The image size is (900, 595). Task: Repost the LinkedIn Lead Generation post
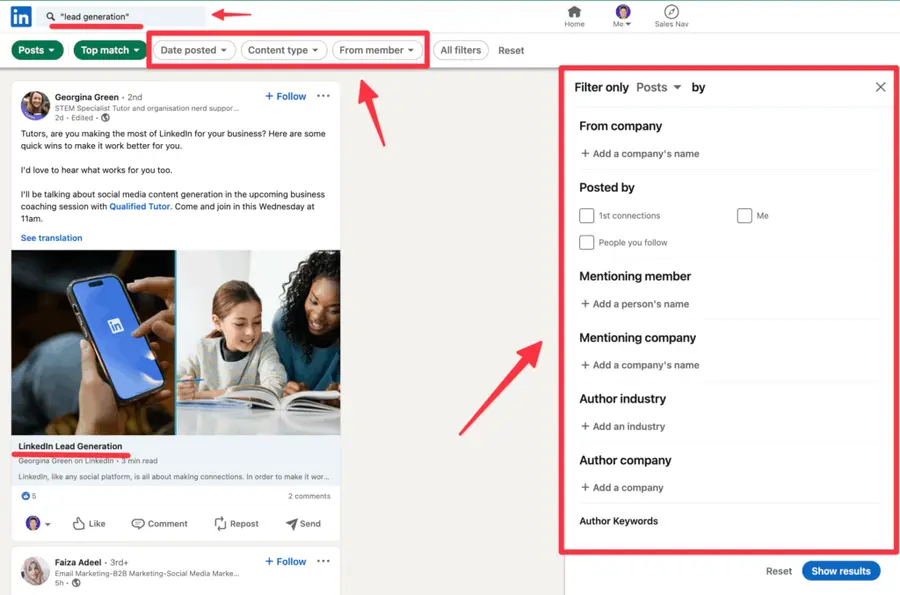pos(237,523)
